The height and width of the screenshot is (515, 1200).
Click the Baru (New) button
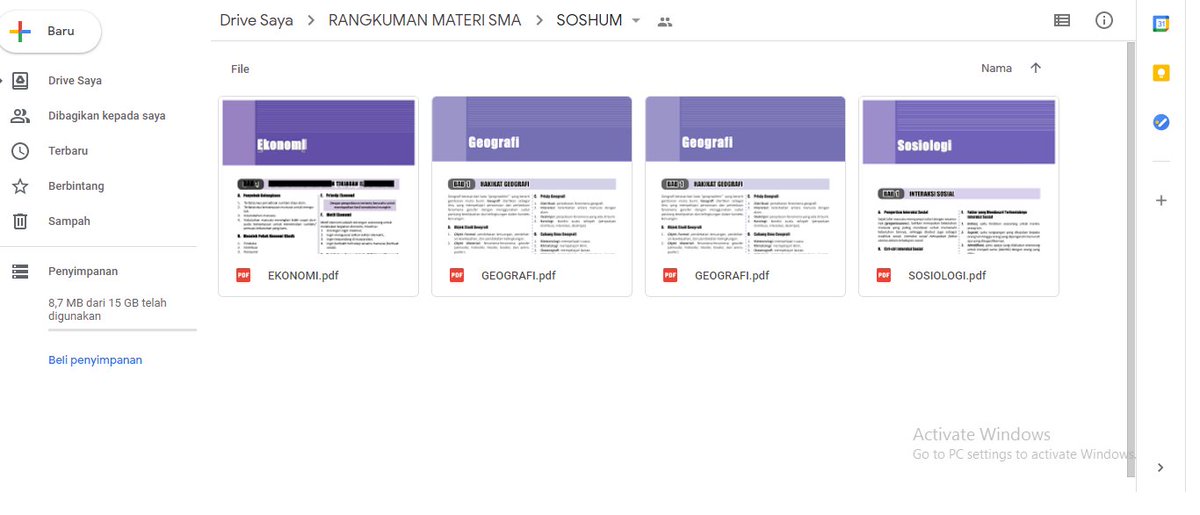50,32
